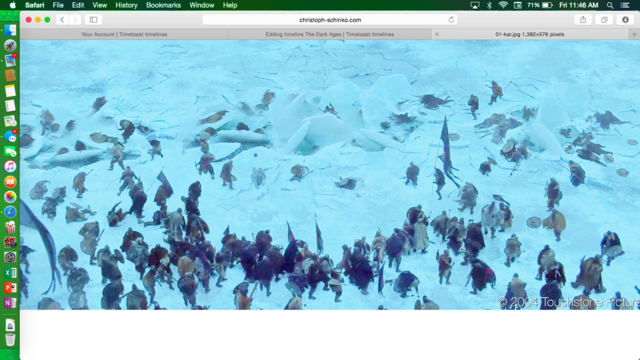Open the Downloads button in the toolbar
This screenshot has width=640, height=360.
click(x=625, y=20)
